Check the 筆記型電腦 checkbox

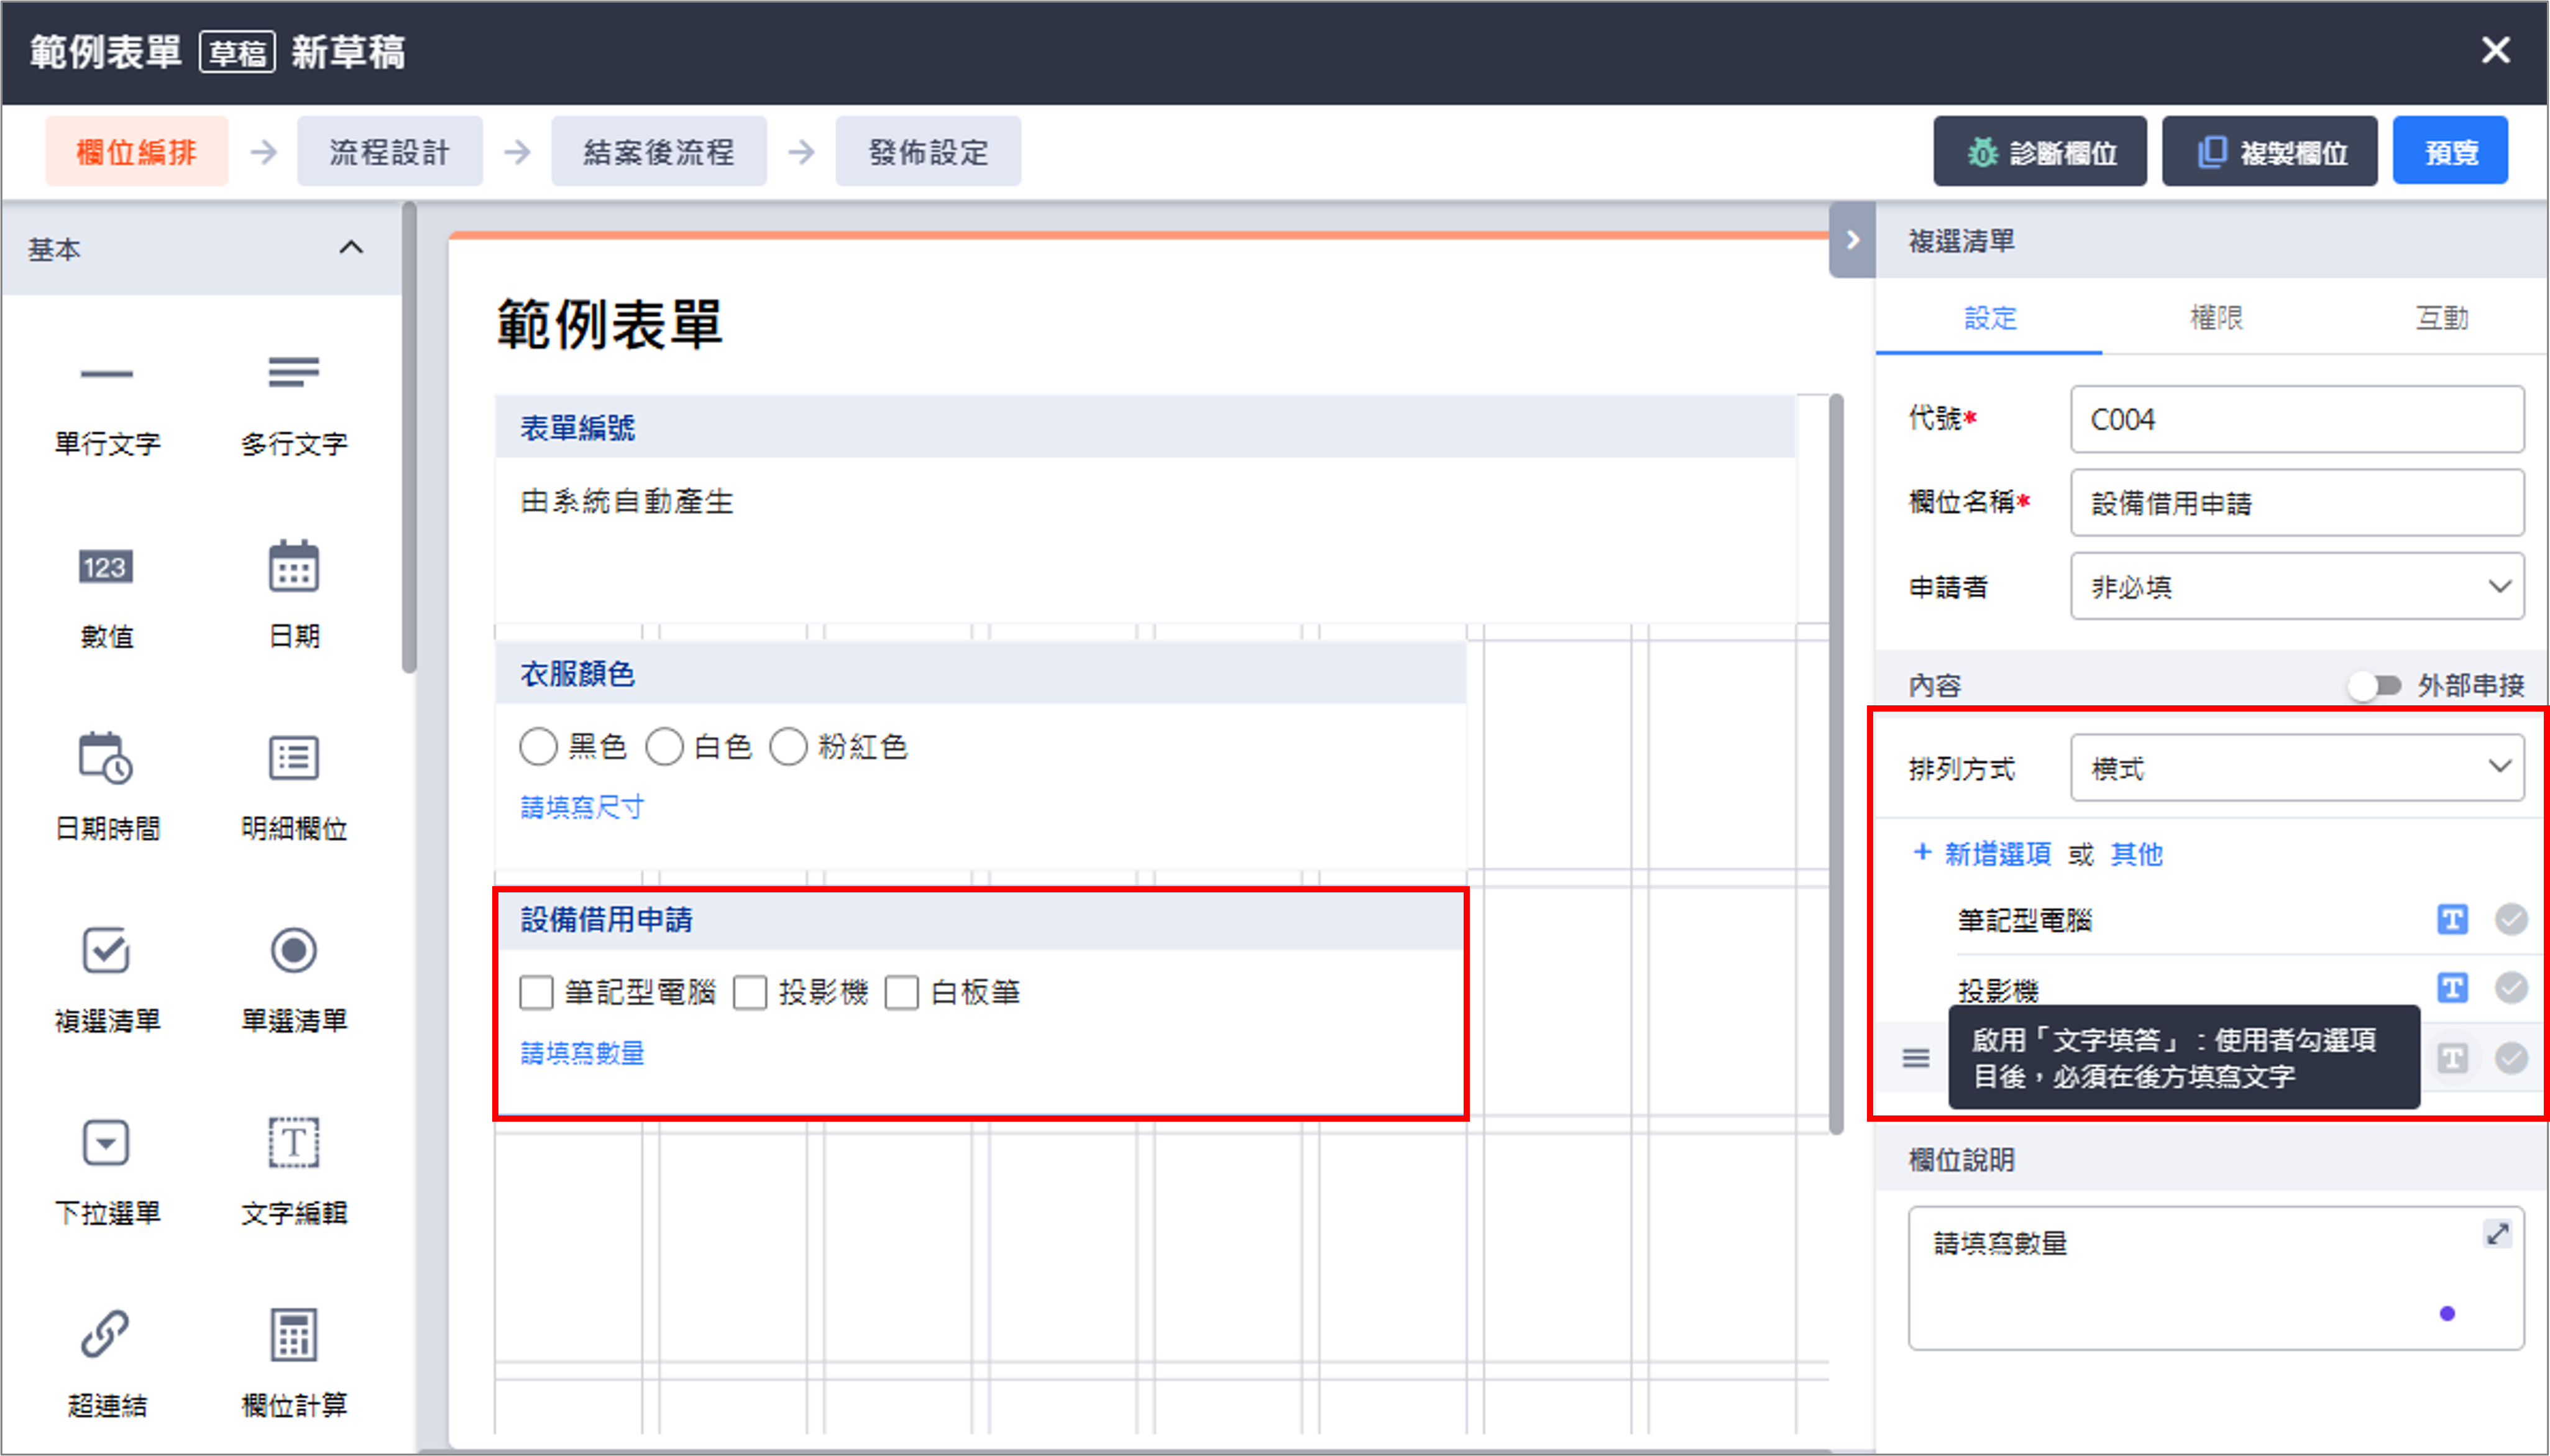point(537,993)
